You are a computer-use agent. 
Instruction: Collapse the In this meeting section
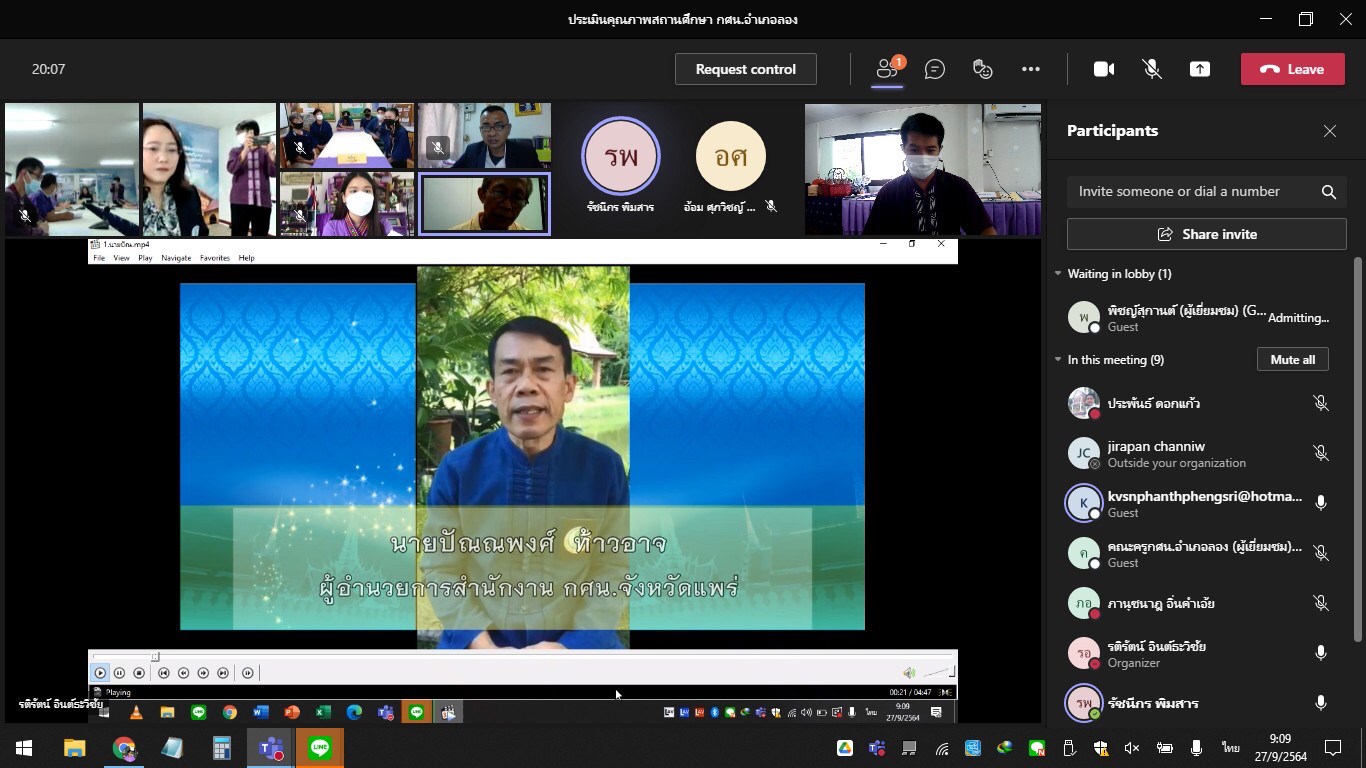(x=1058, y=360)
